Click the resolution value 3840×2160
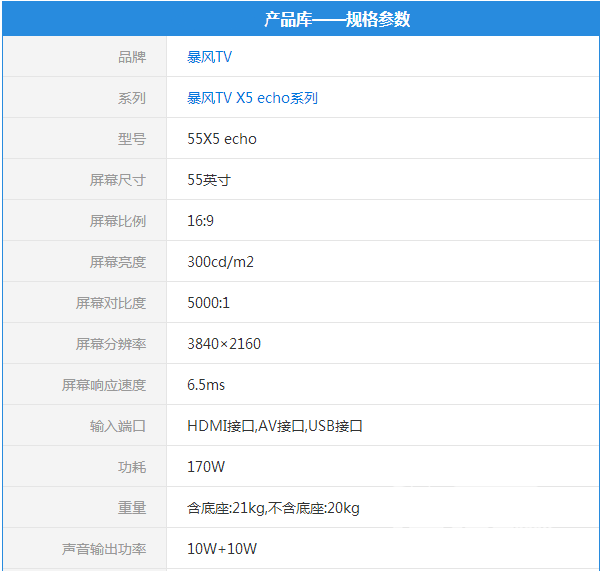Image resolution: width=601 pixels, height=571 pixels. [224, 344]
